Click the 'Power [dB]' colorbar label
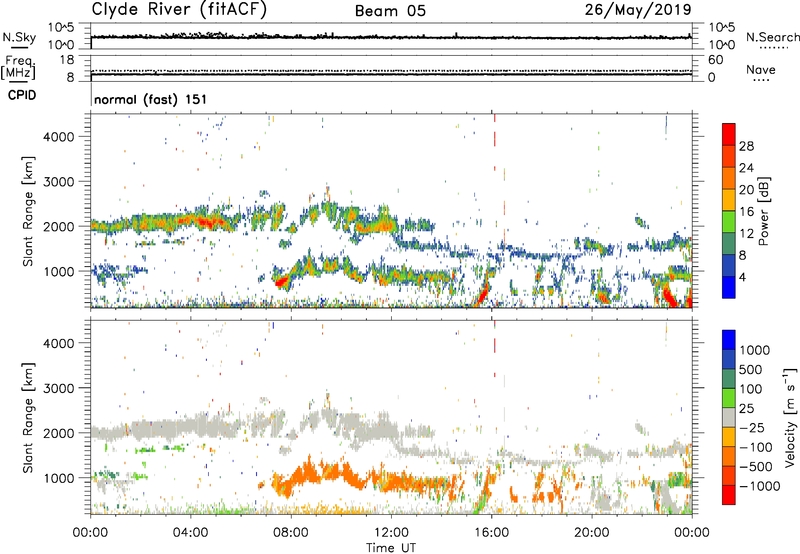The width and height of the screenshot is (800, 554). click(x=763, y=211)
